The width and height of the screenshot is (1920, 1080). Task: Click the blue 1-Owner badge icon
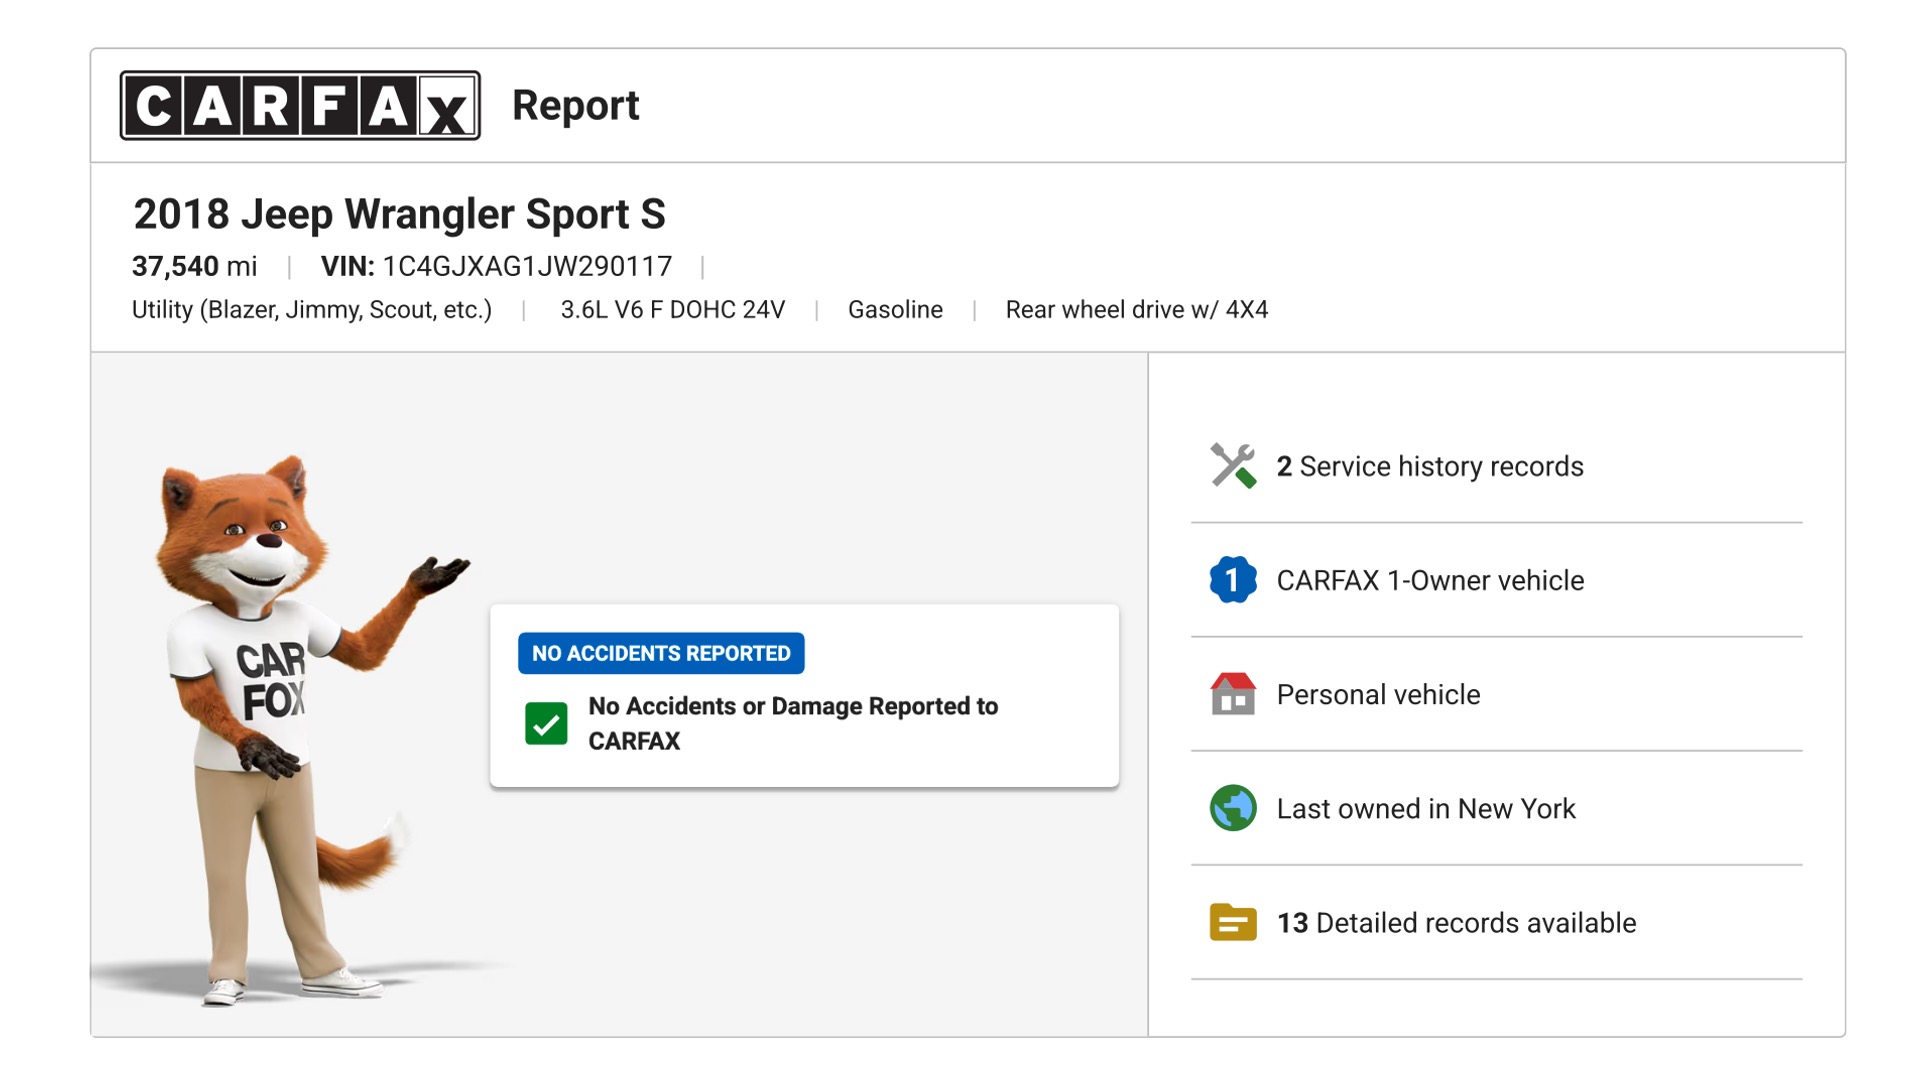[1233, 580]
